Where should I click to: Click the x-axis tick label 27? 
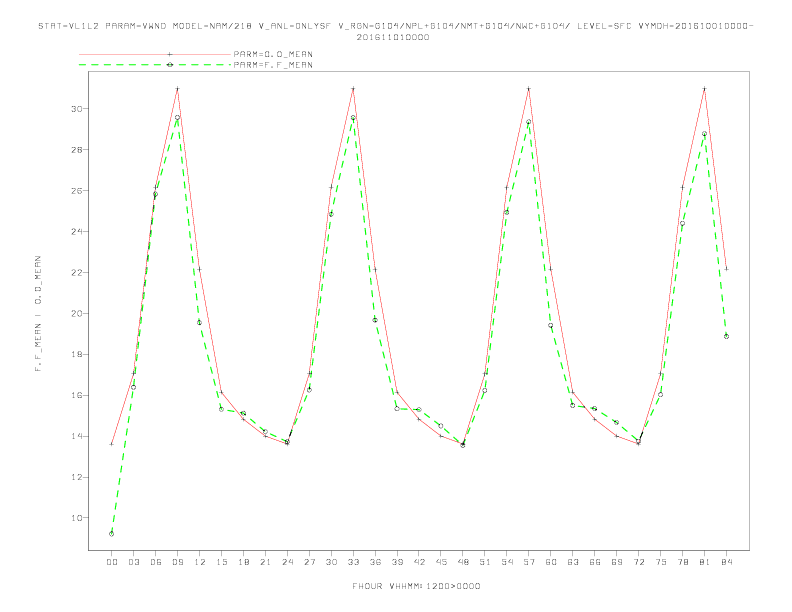[309, 562]
